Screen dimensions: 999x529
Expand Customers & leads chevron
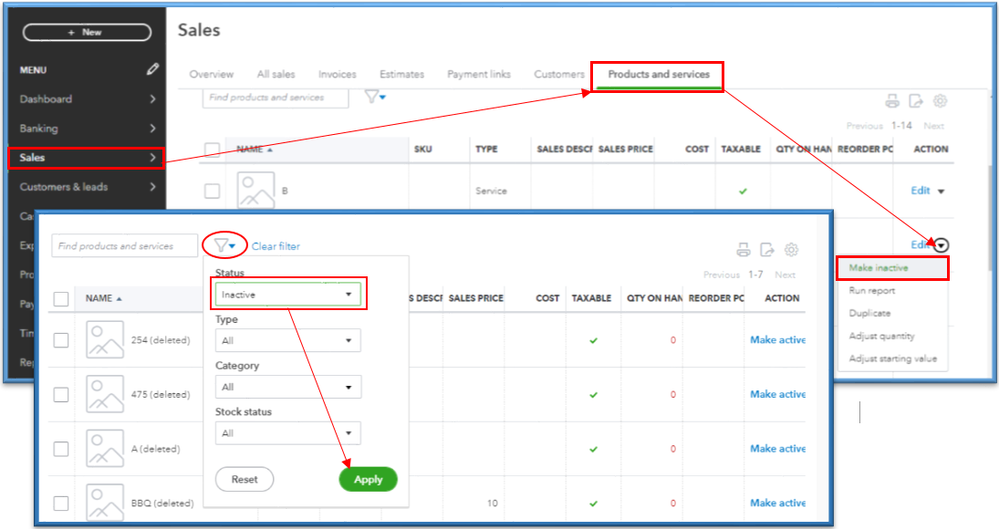pyautogui.click(x=152, y=187)
